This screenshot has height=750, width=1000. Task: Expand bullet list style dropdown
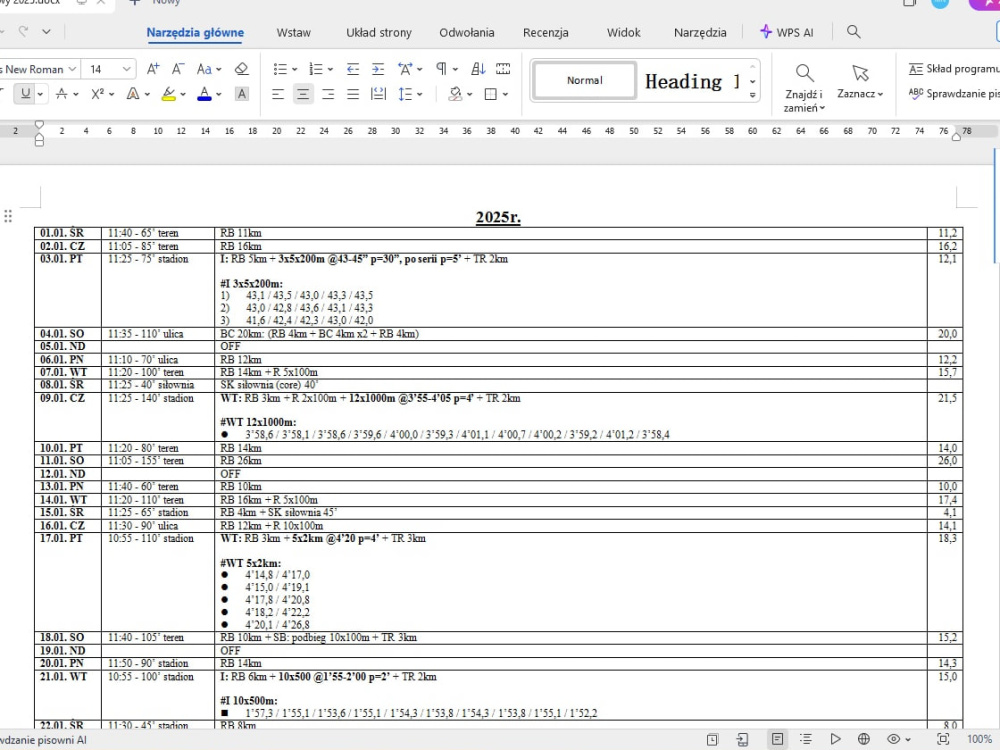point(295,69)
